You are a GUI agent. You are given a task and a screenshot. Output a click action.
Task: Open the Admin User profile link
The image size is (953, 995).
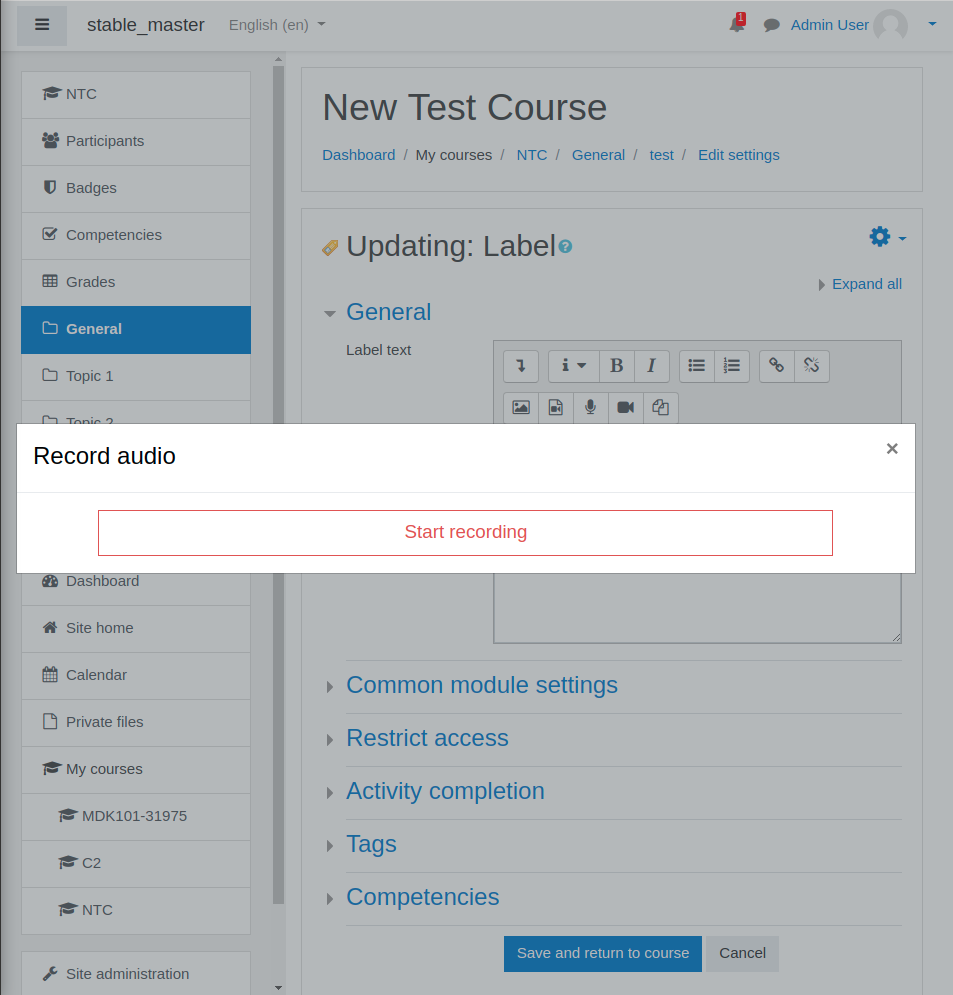829,25
